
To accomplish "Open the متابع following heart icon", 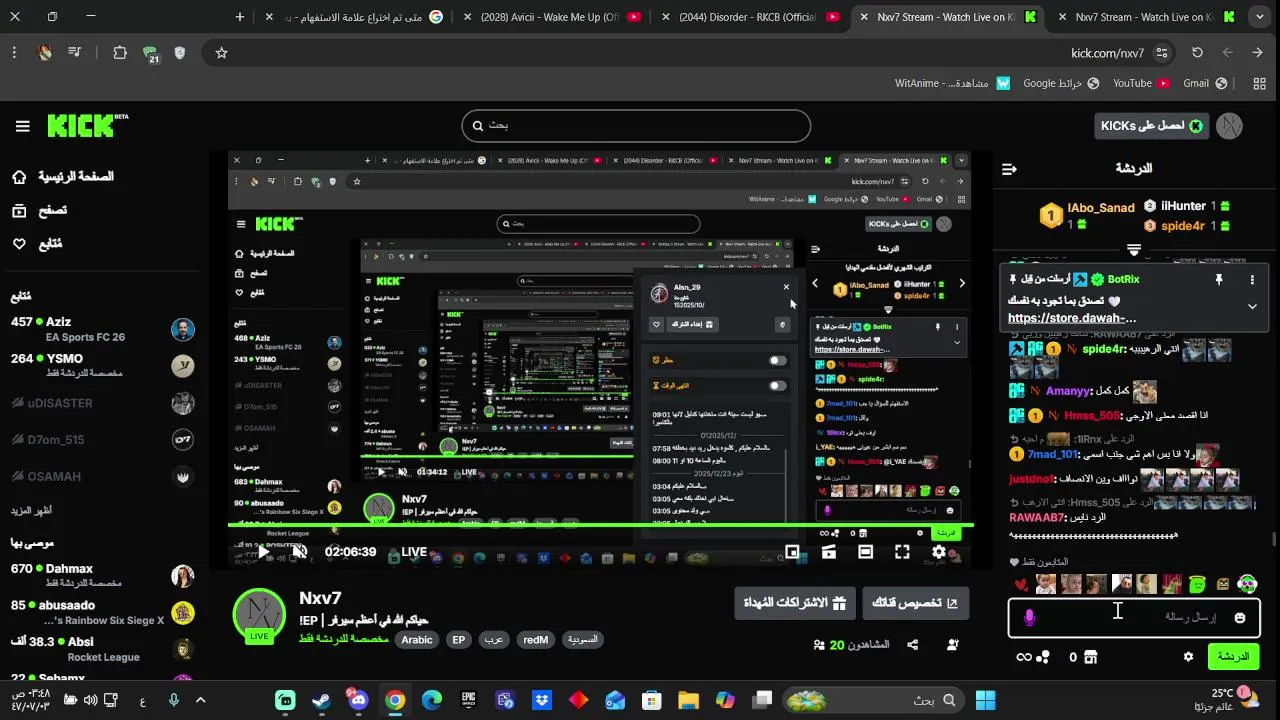I will point(19,243).
